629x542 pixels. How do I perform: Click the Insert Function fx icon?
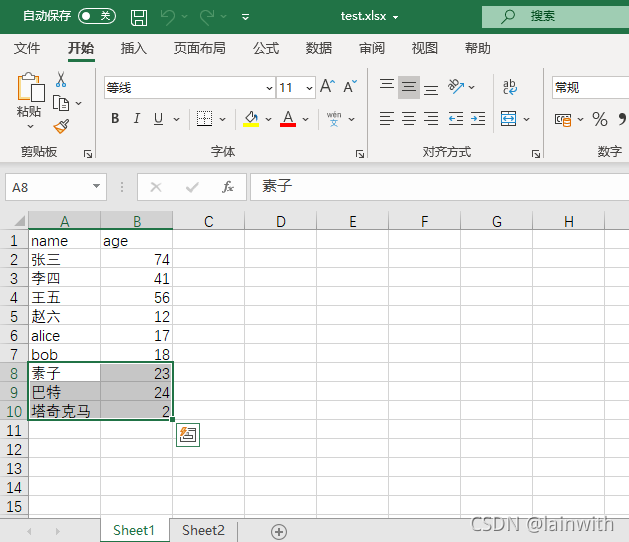click(x=227, y=187)
